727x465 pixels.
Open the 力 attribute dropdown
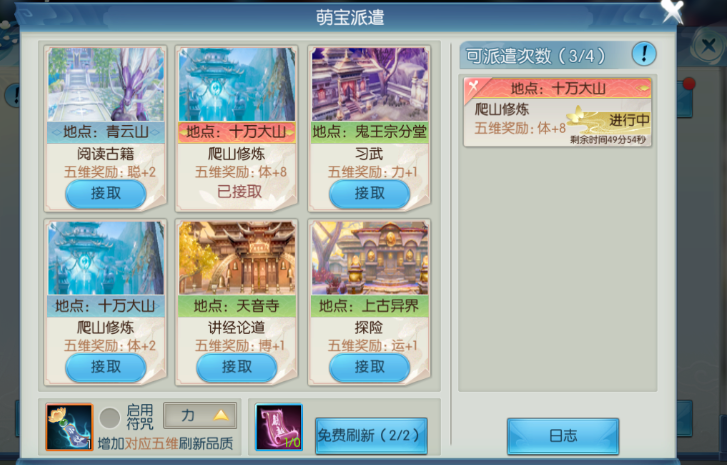coord(200,415)
